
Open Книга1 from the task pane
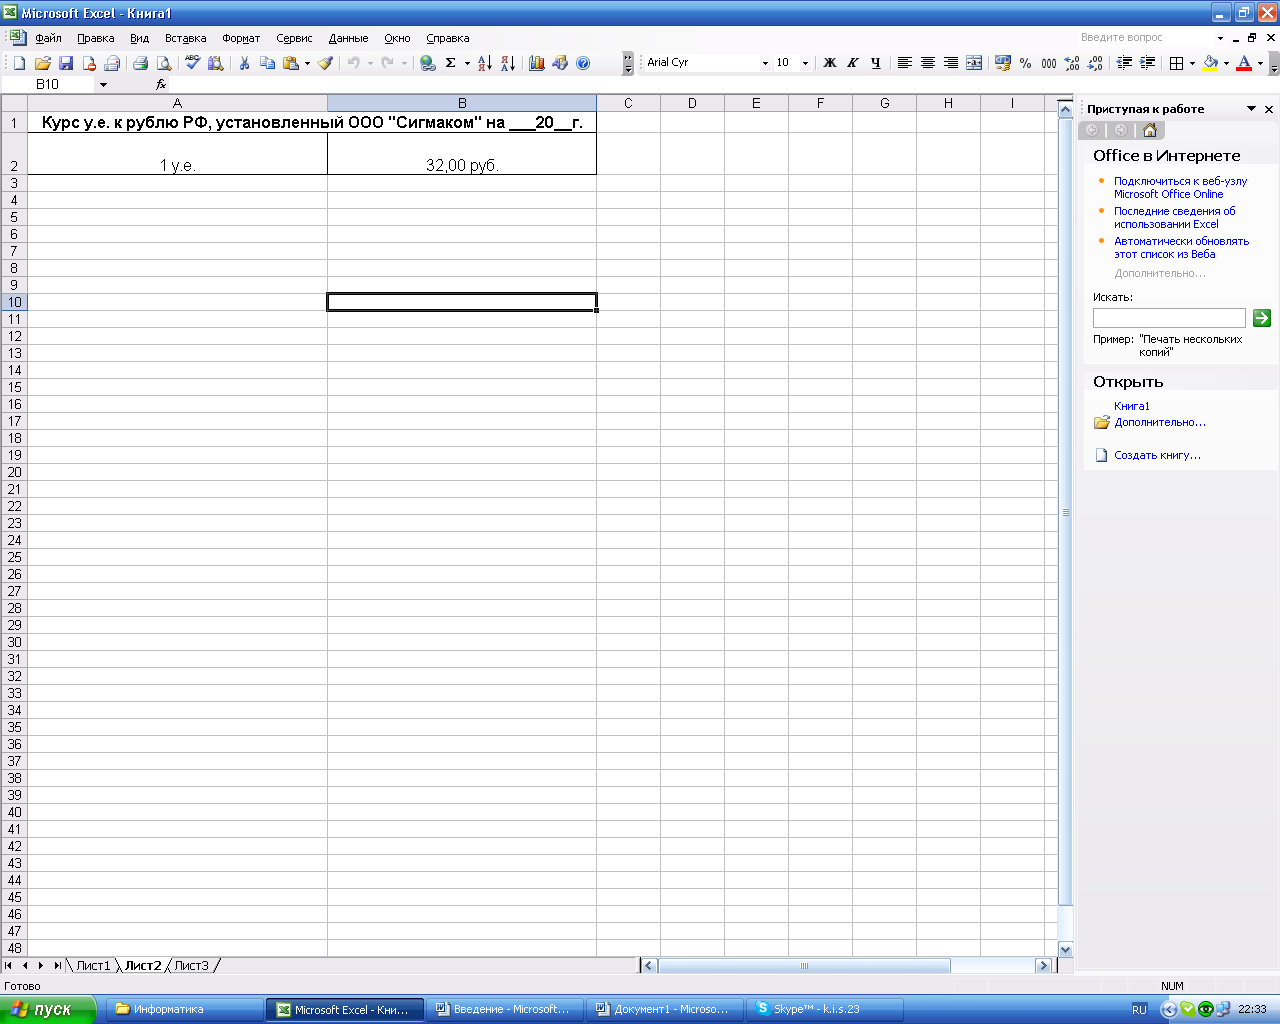1132,406
